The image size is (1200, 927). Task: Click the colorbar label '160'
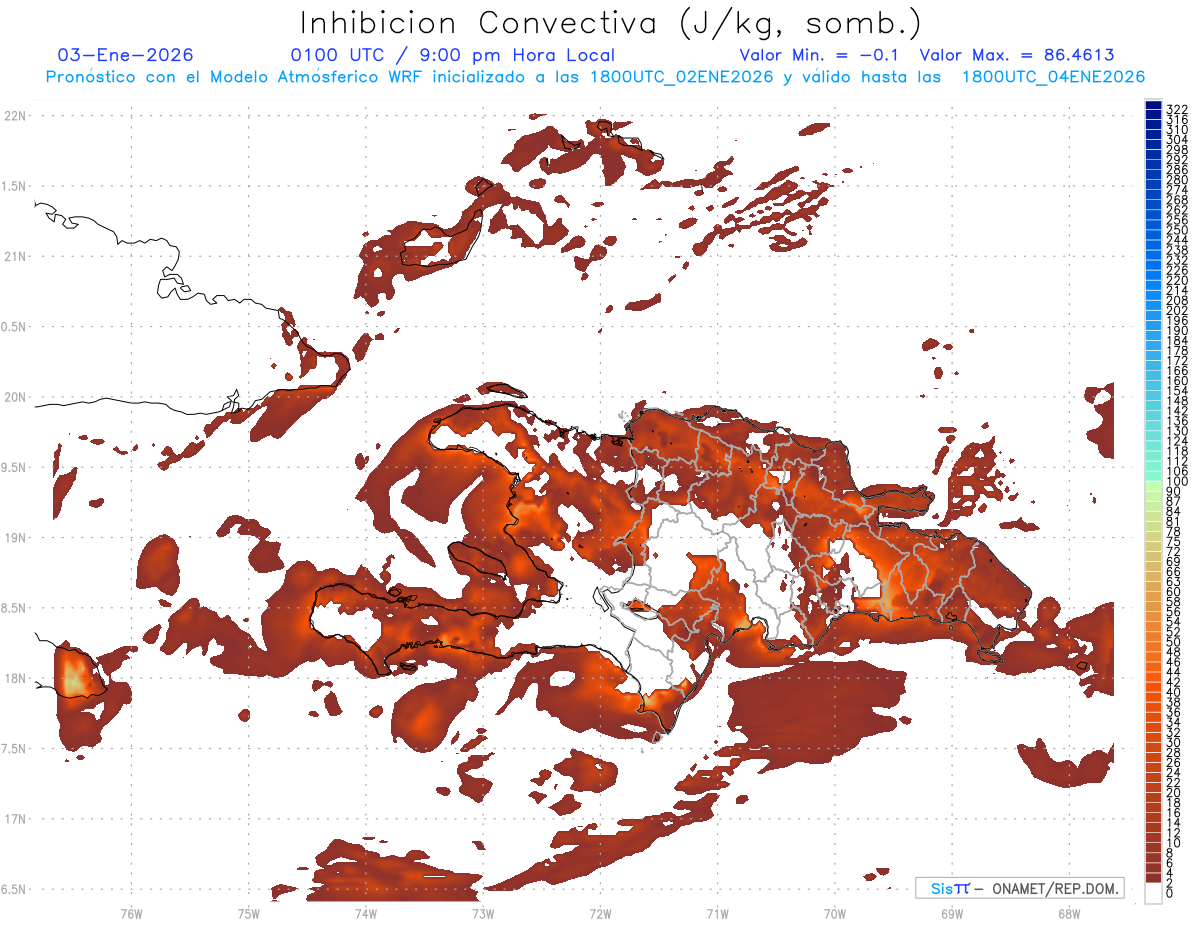coord(1178,381)
